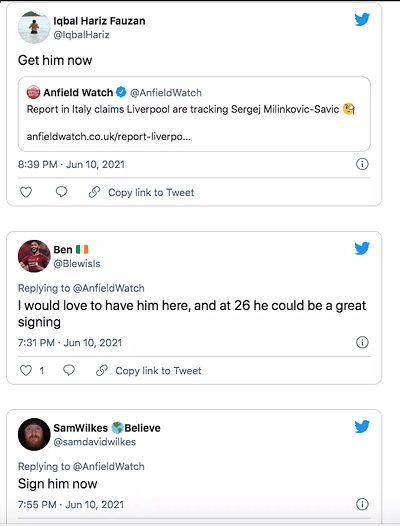This screenshot has width=400, height=526.
Task: Click the info icon beside 7:55 PM timestamp
Action: pyautogui.click(x=362, y=504)
